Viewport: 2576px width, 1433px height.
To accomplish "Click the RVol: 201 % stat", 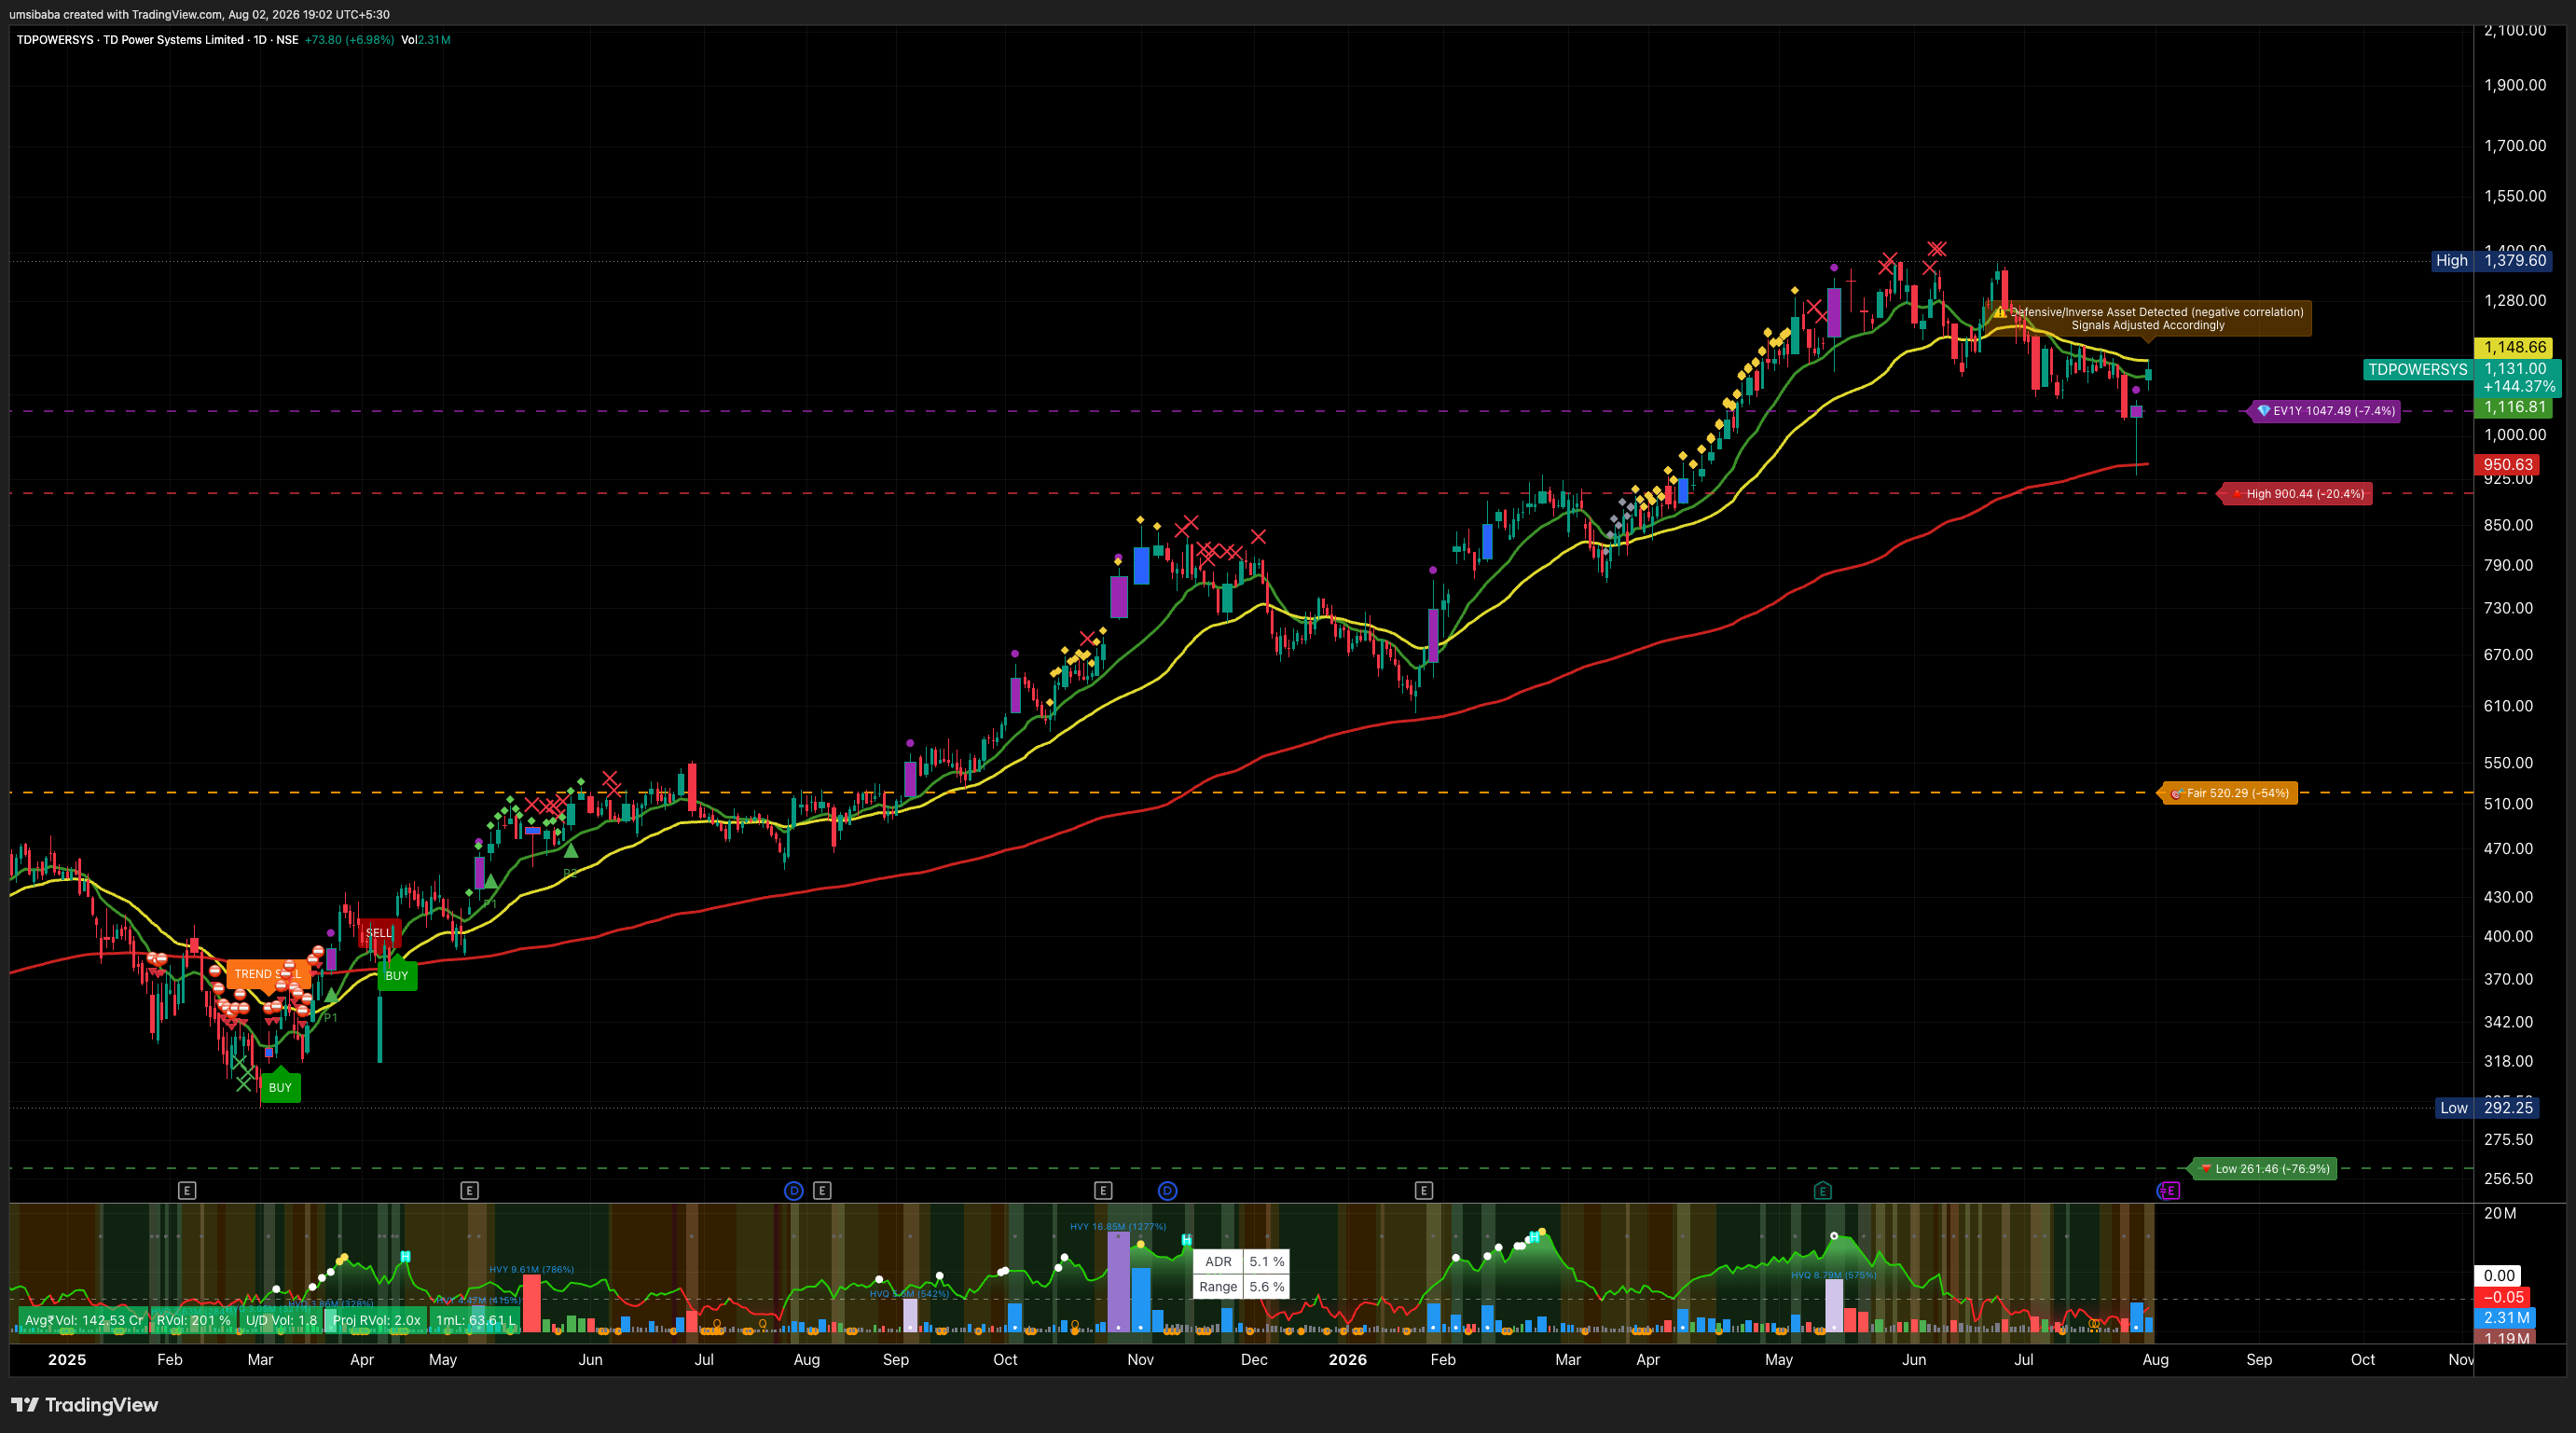I will click(194, 1320).
